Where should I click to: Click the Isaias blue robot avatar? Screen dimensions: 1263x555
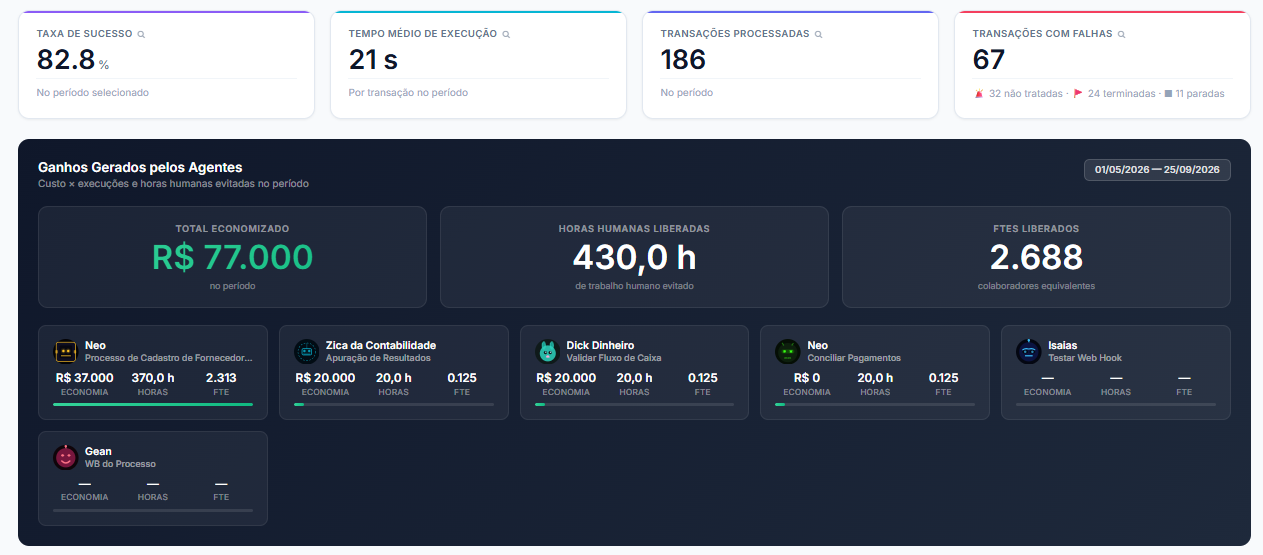(x=1029, y=351)
